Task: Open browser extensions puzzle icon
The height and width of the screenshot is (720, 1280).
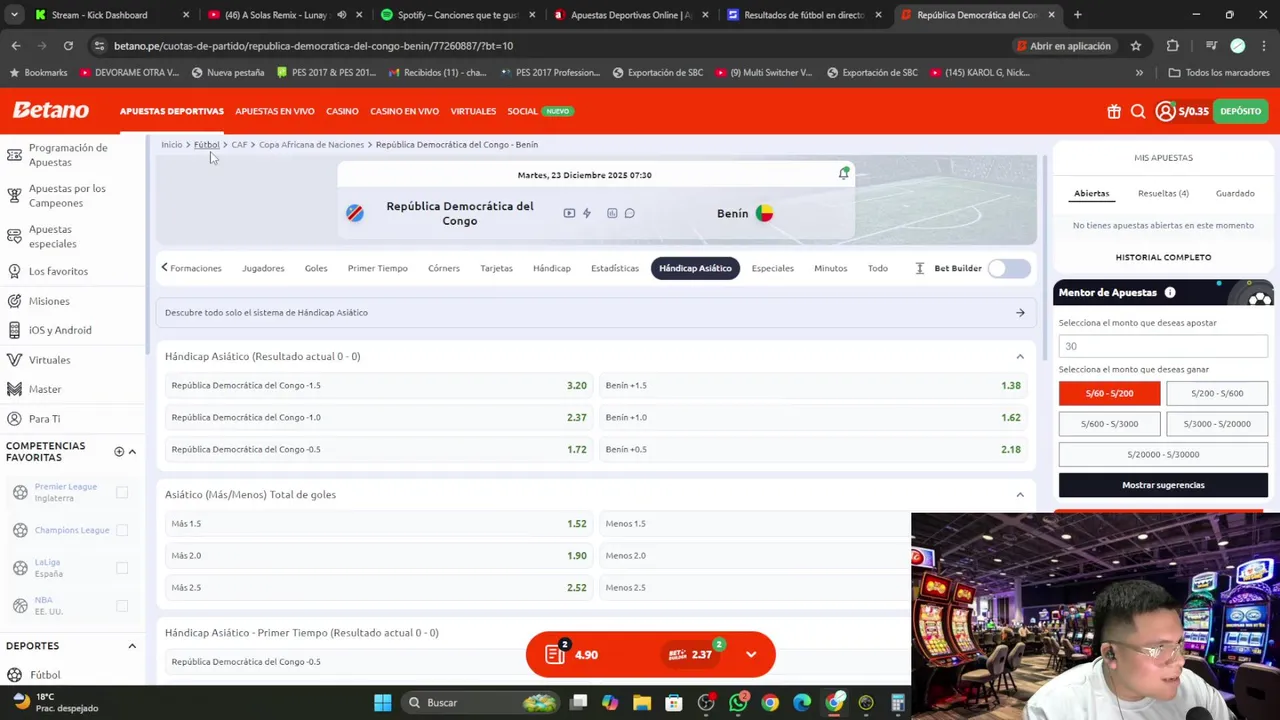Action: click(x=1173, y=46)
